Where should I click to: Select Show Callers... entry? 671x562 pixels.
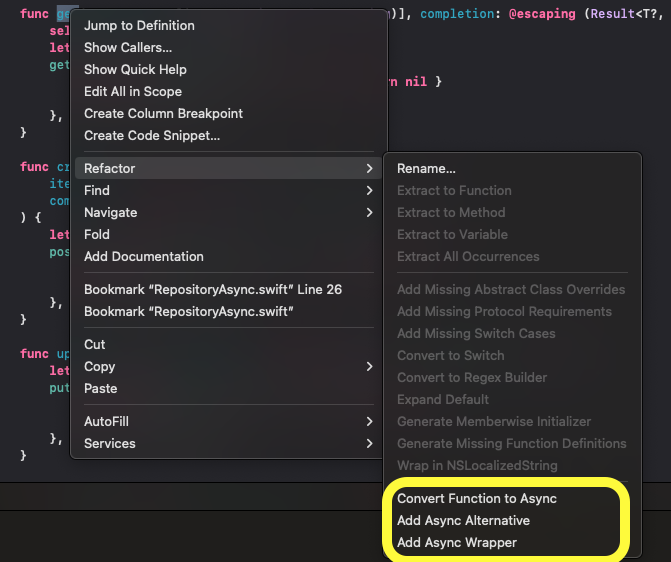click(x=229, y=48)
